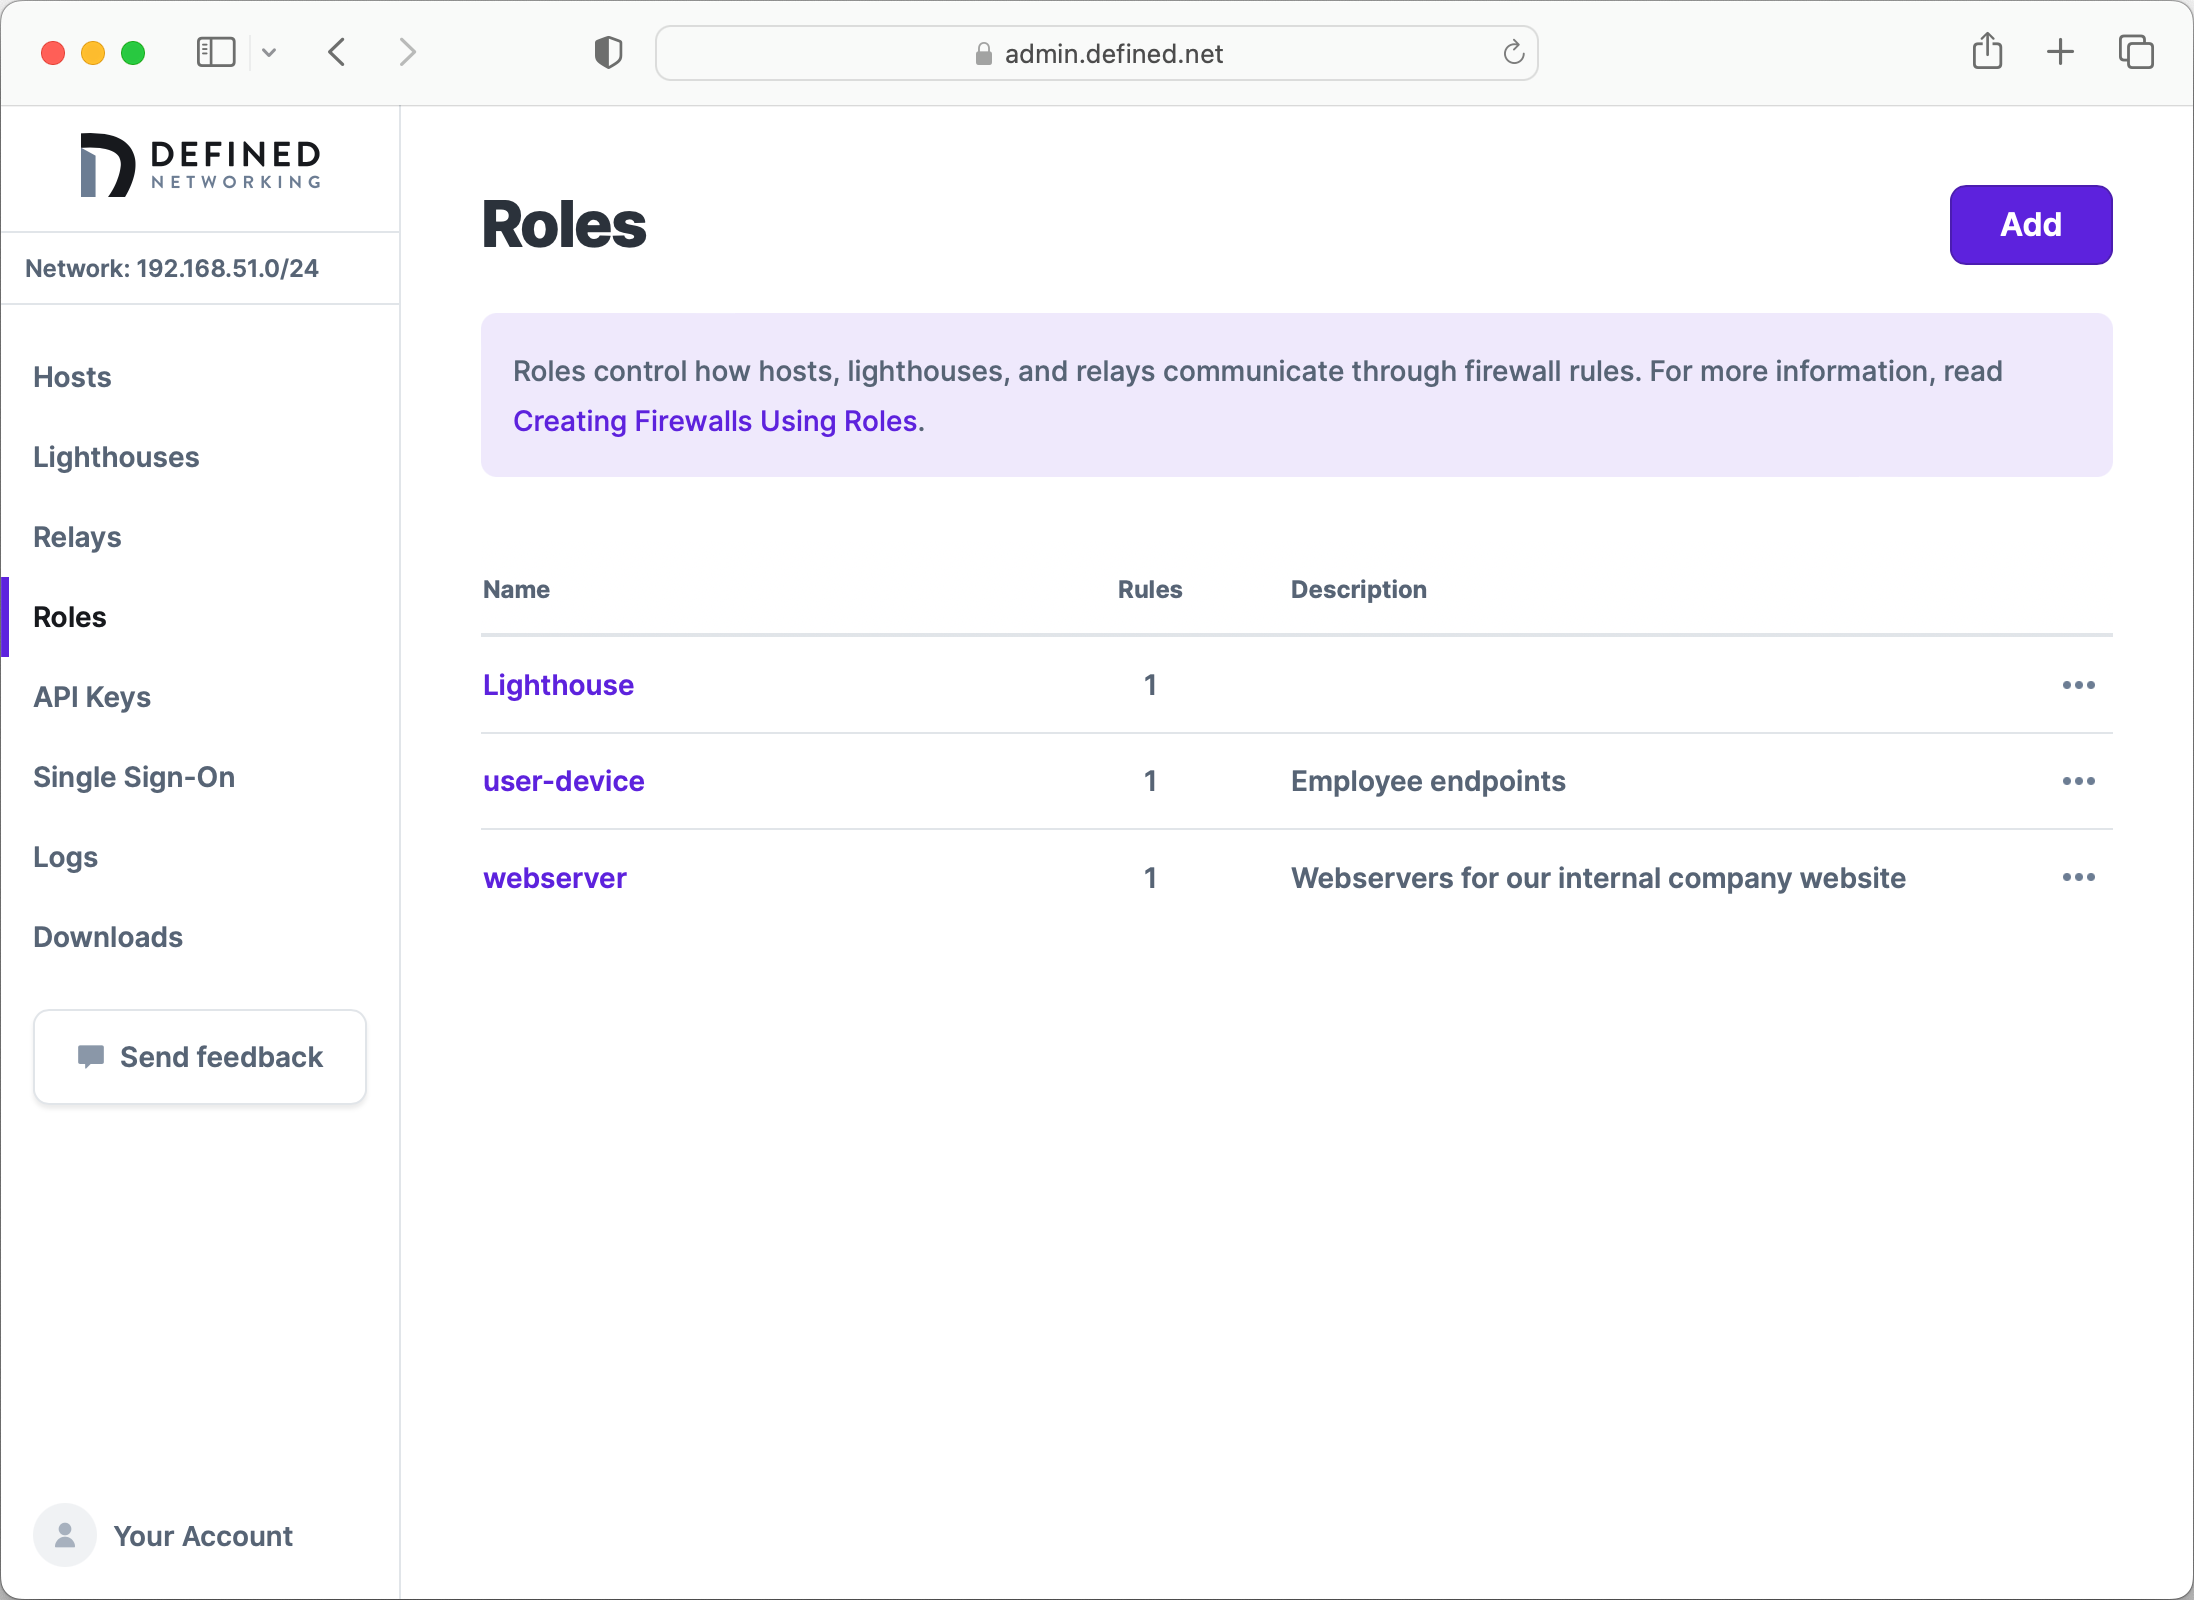
Task: Click the user avatar next to Your Account
Action: tap(64, 1535)
